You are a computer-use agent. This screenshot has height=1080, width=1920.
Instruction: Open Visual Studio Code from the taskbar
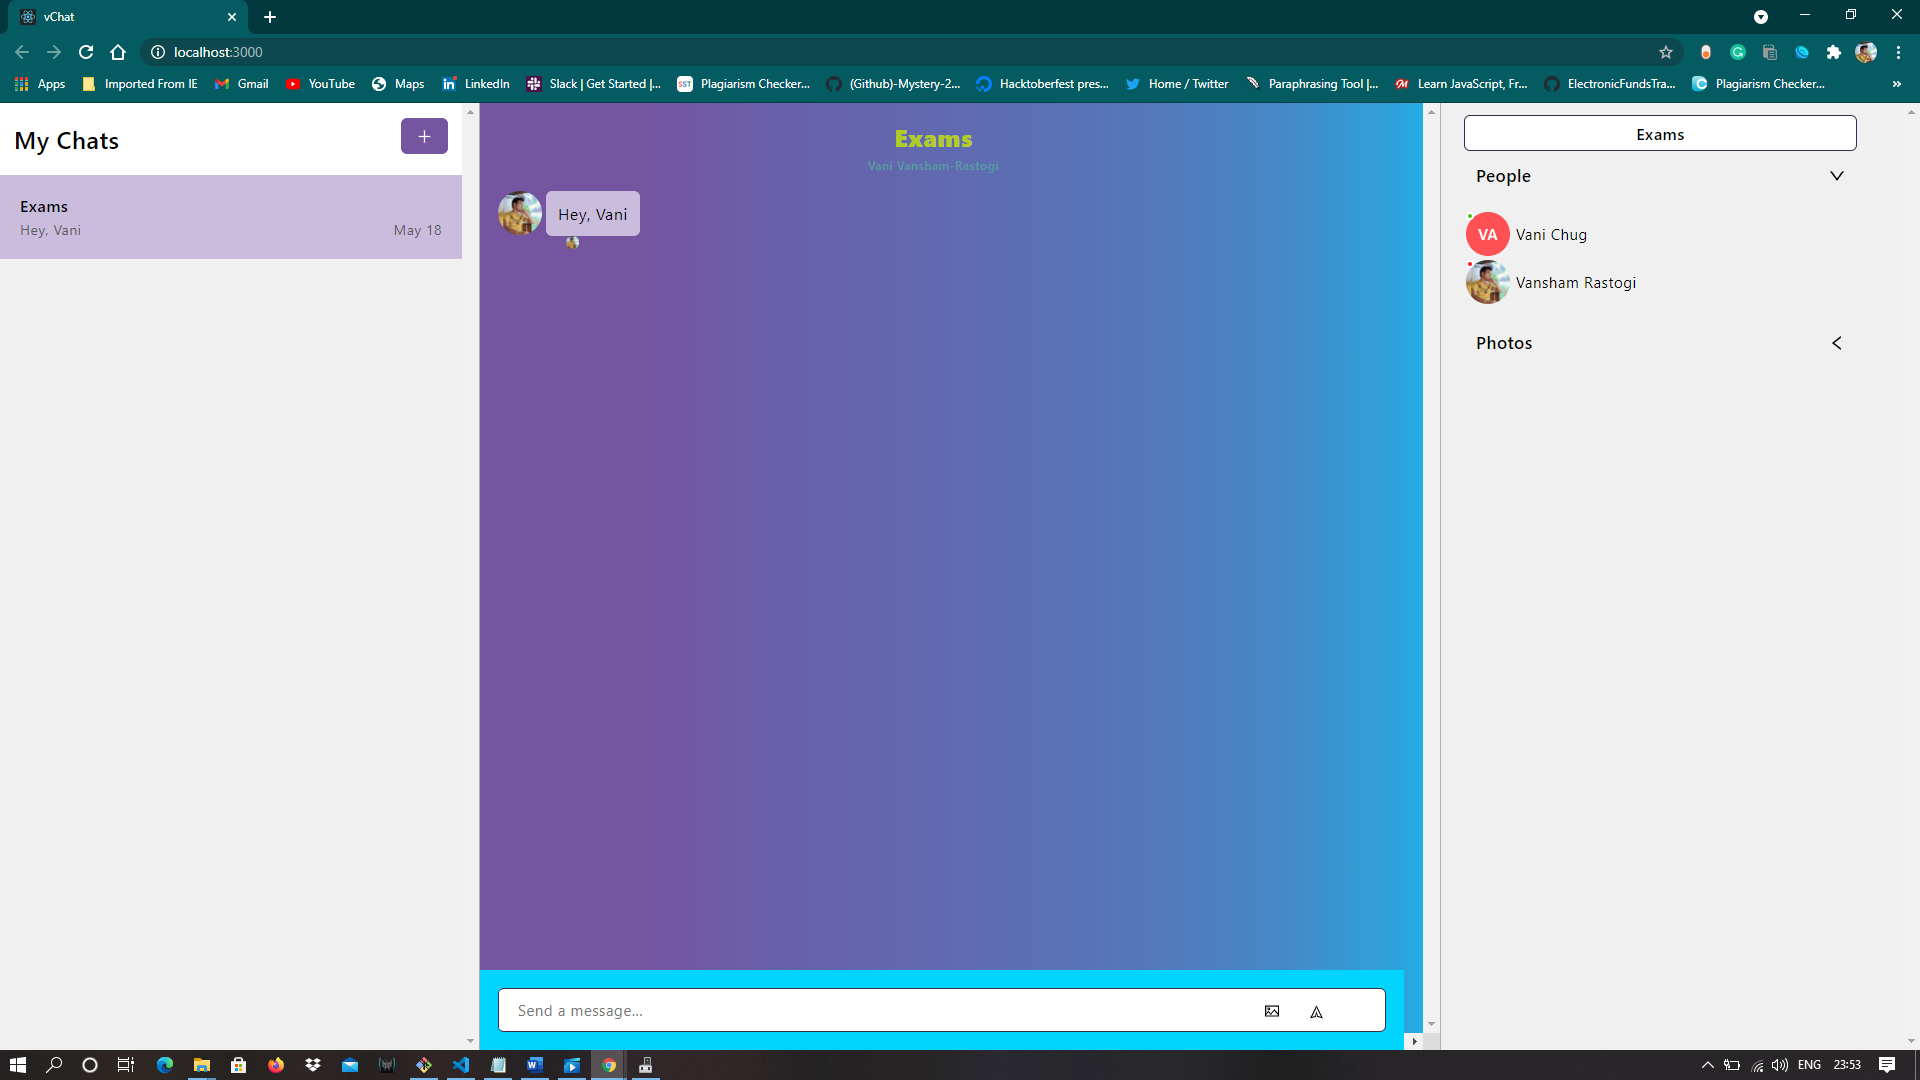click(x=461, y=1065)
